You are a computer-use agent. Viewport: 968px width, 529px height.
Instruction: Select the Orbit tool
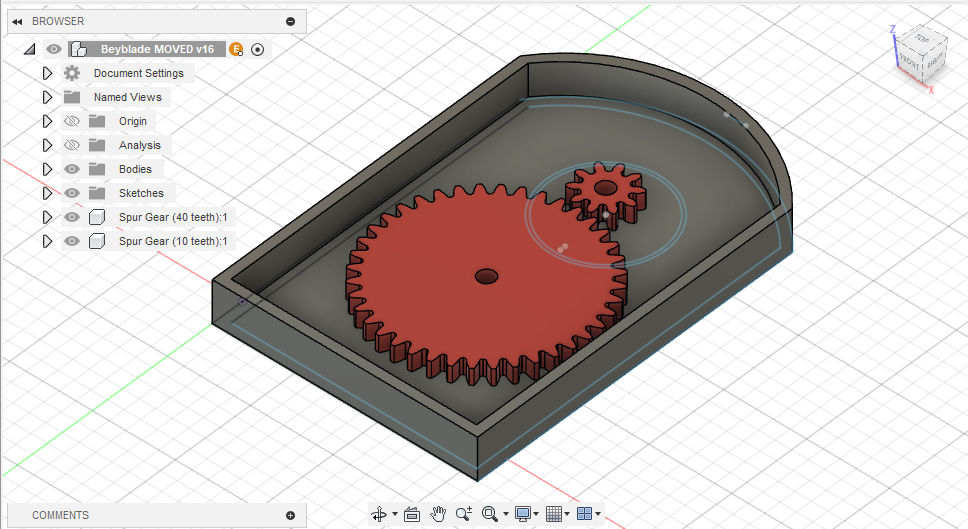(x=378, y=514)
